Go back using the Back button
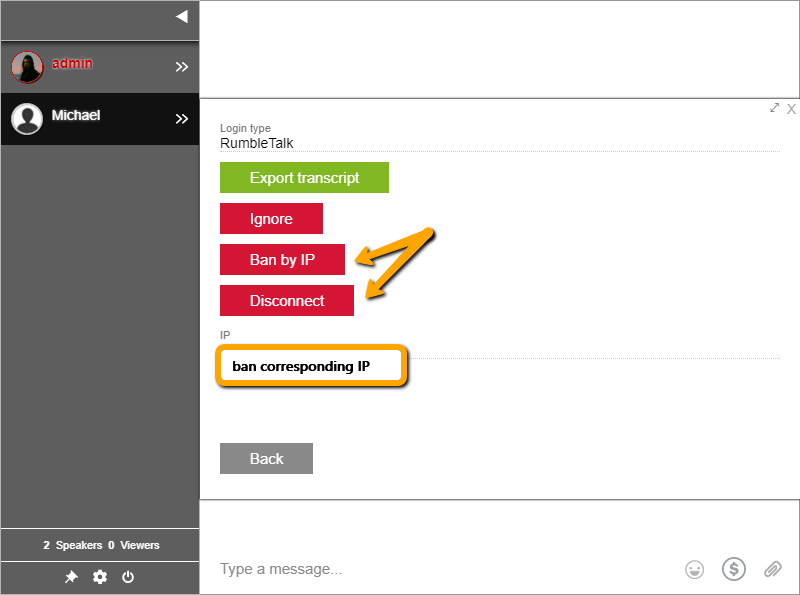The width and height of the screenshot is (800, 595). [x=266, y=459]
